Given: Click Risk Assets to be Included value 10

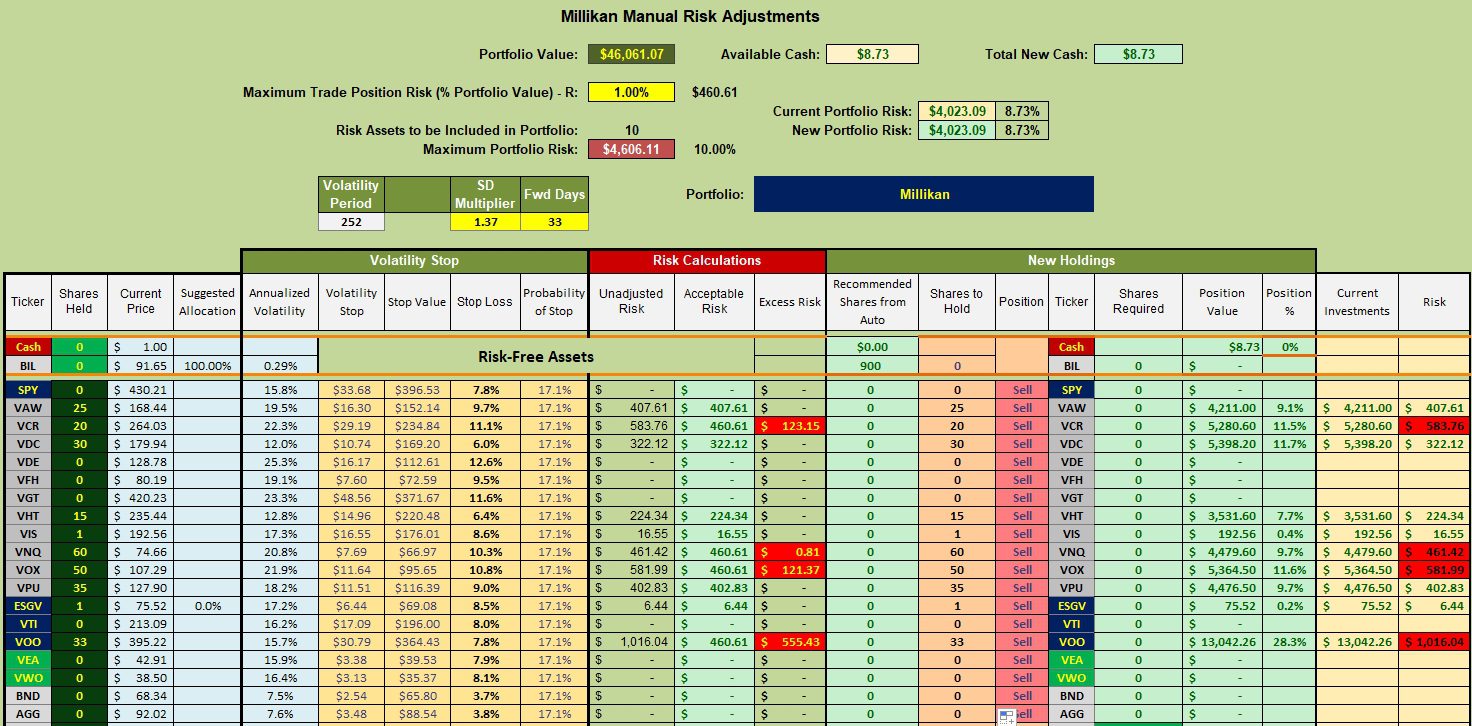Looking at the screenshot, I should pos(632,130).
